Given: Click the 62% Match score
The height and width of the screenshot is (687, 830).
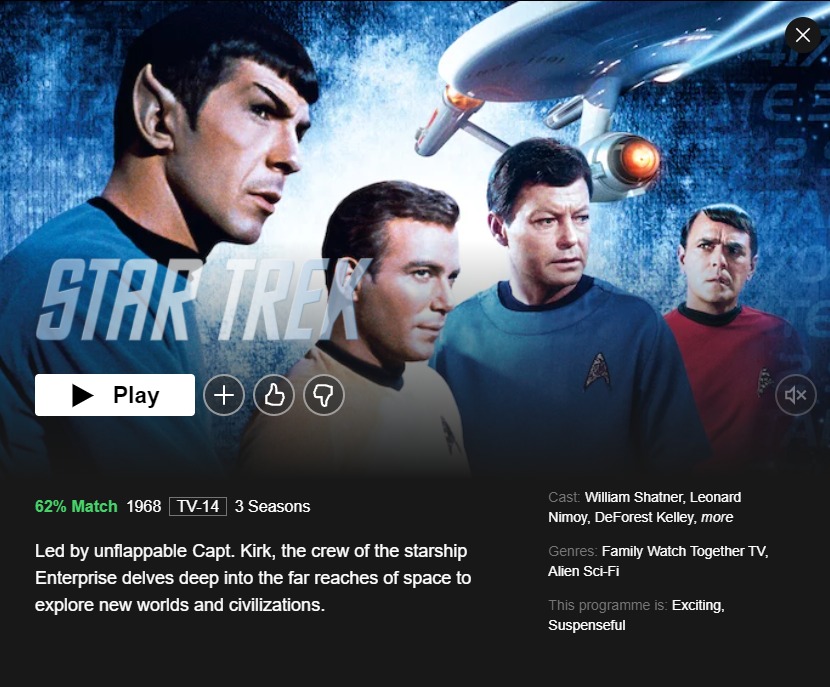Looking at the screenshot, I should 76,507.
